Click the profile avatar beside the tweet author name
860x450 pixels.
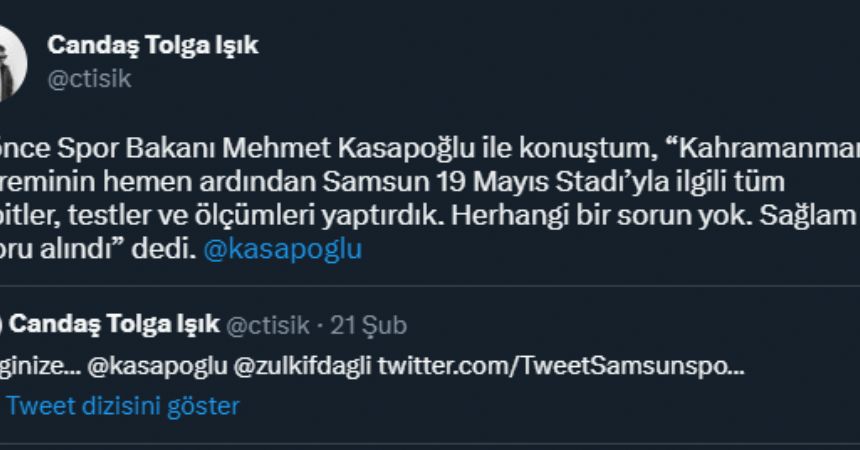(x=12, y=62)
